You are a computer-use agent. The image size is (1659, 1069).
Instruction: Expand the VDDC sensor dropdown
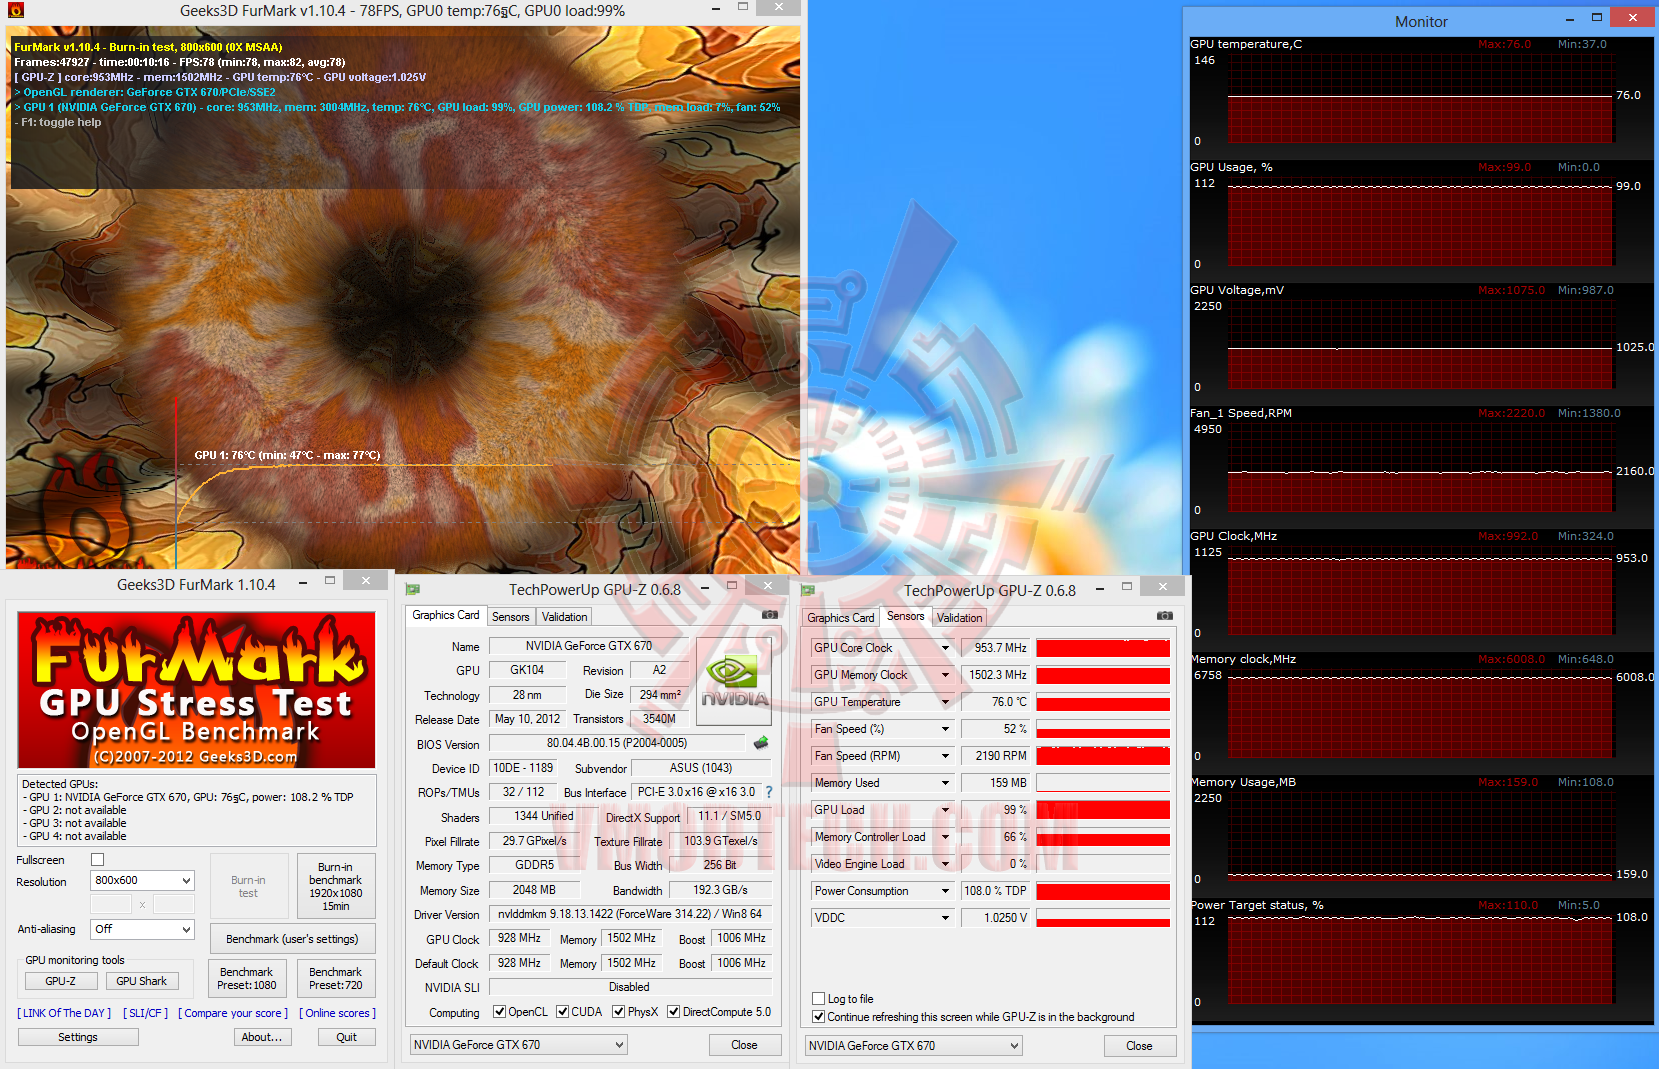click(x=945, y=918)
